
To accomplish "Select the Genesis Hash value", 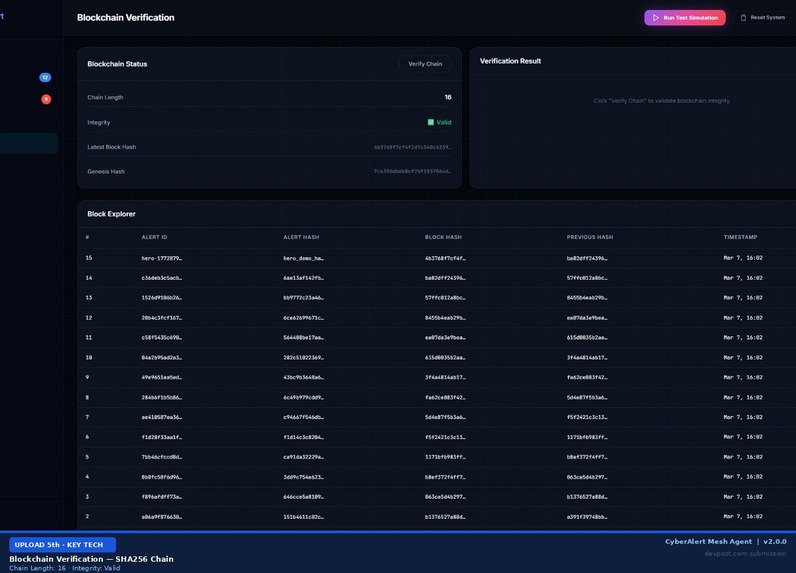I will pyautogui.click(x=412, y=172).
